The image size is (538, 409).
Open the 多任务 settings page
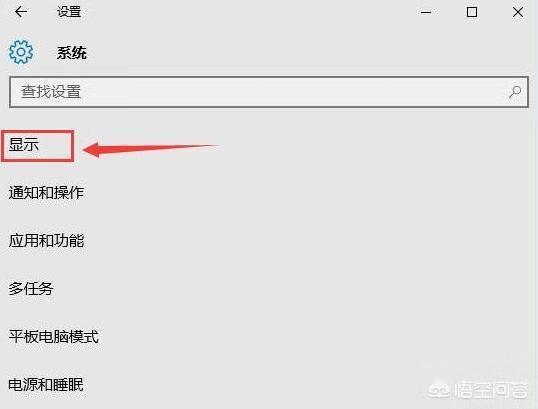coord(31,289)
